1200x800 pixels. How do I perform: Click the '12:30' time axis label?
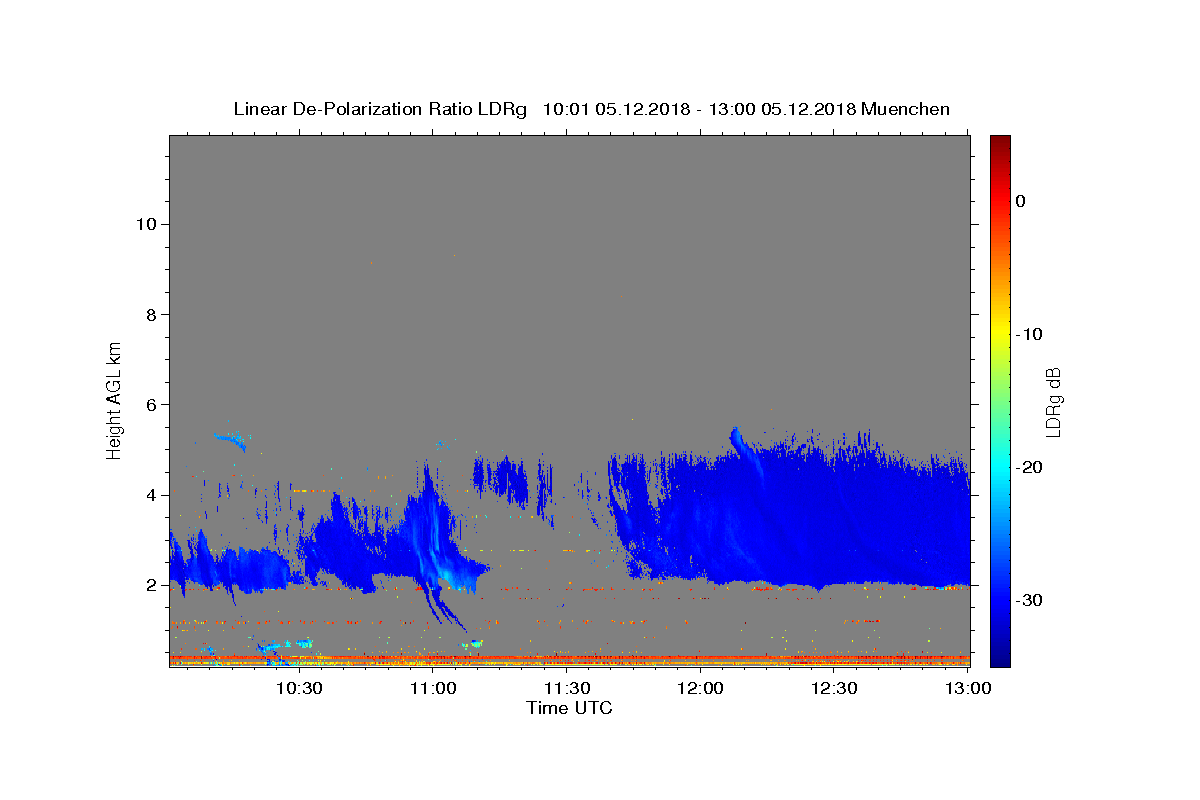click(x=835, y=689)
